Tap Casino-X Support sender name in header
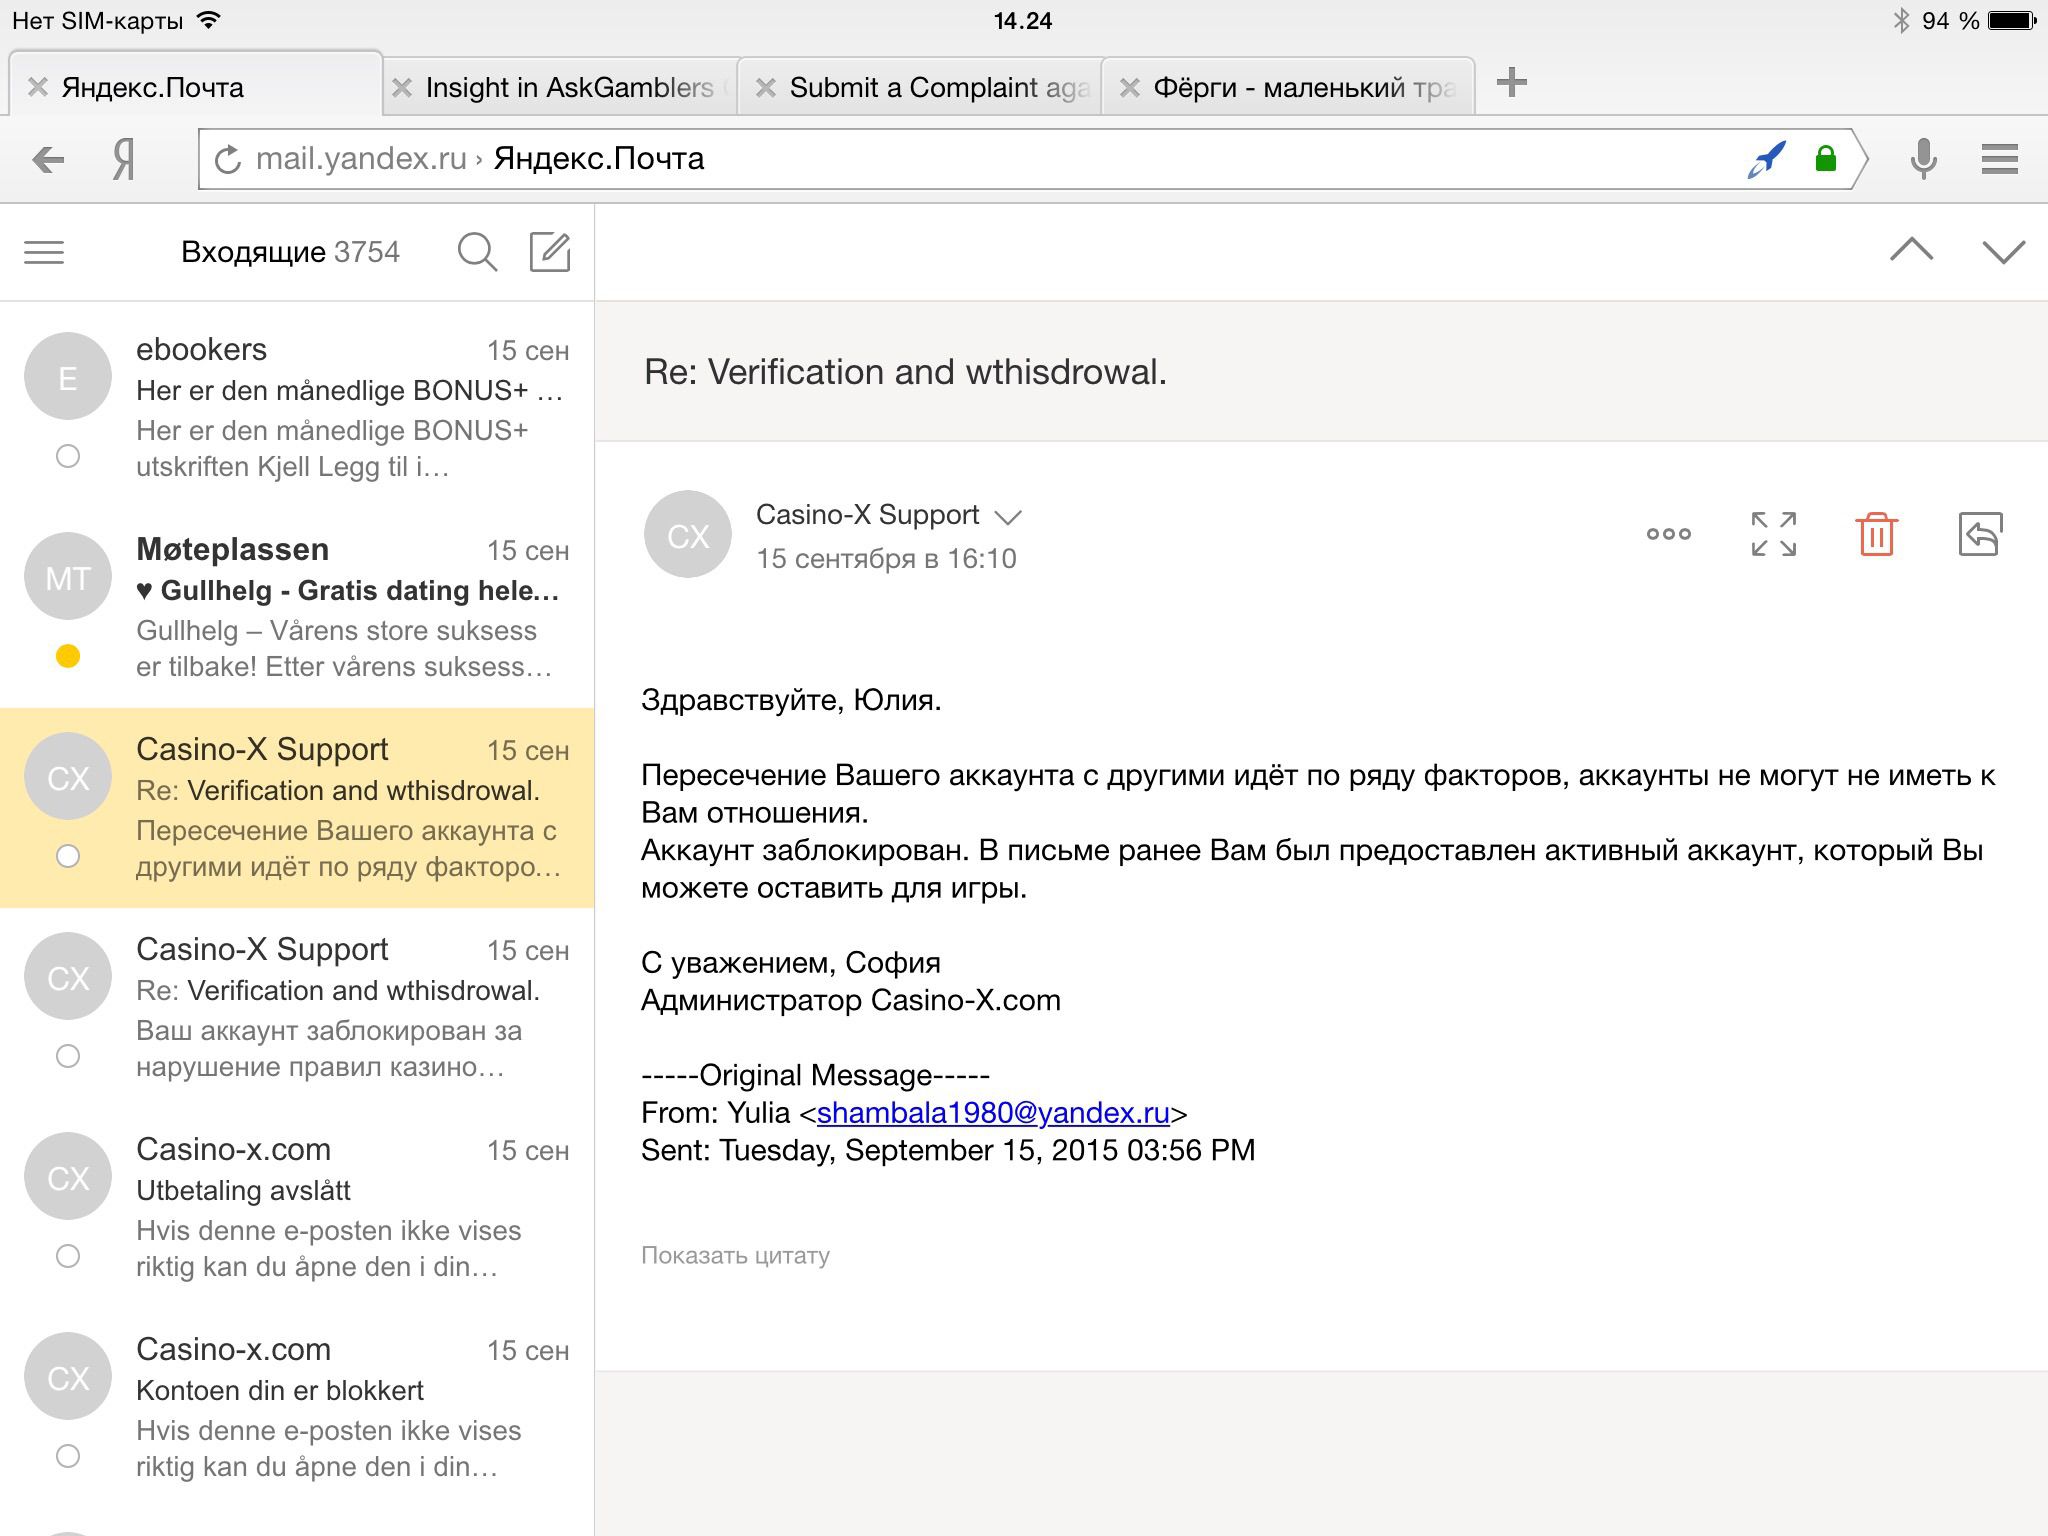Image resolution: width=2048 pixels, height=1536 pixels. coord(867,515)
